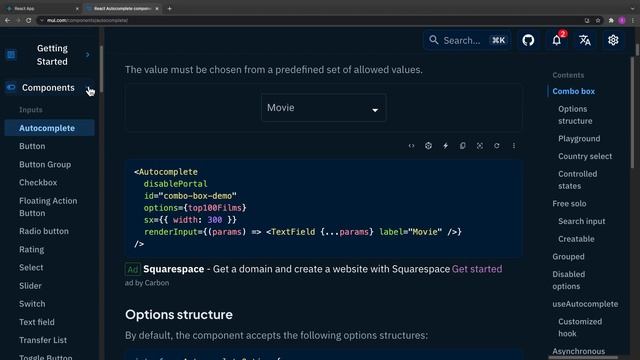
Task: Show the full source code icon
Action: tap(411, 146)
